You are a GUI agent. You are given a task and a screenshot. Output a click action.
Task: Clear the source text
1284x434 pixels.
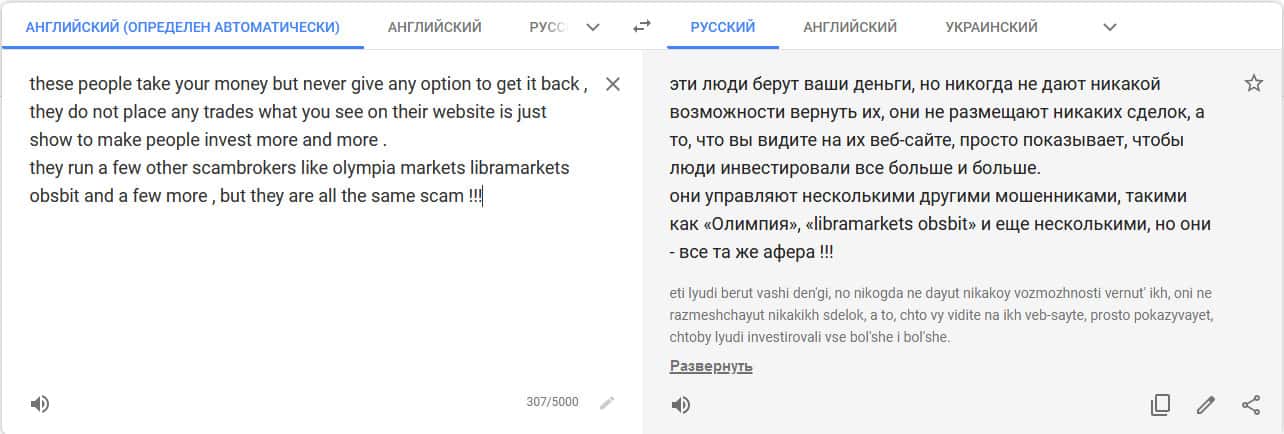coord(613,84)
